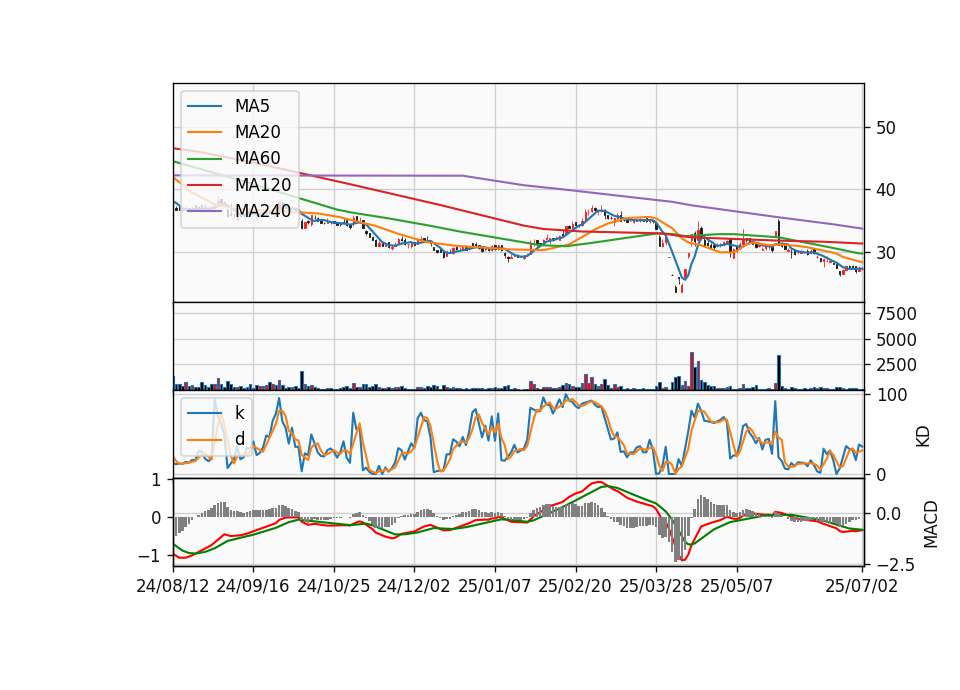Click the 25/01/07 date axis label
Image resolution: width=960 pixels, height=690 pixels.
[x=495, y=586]
